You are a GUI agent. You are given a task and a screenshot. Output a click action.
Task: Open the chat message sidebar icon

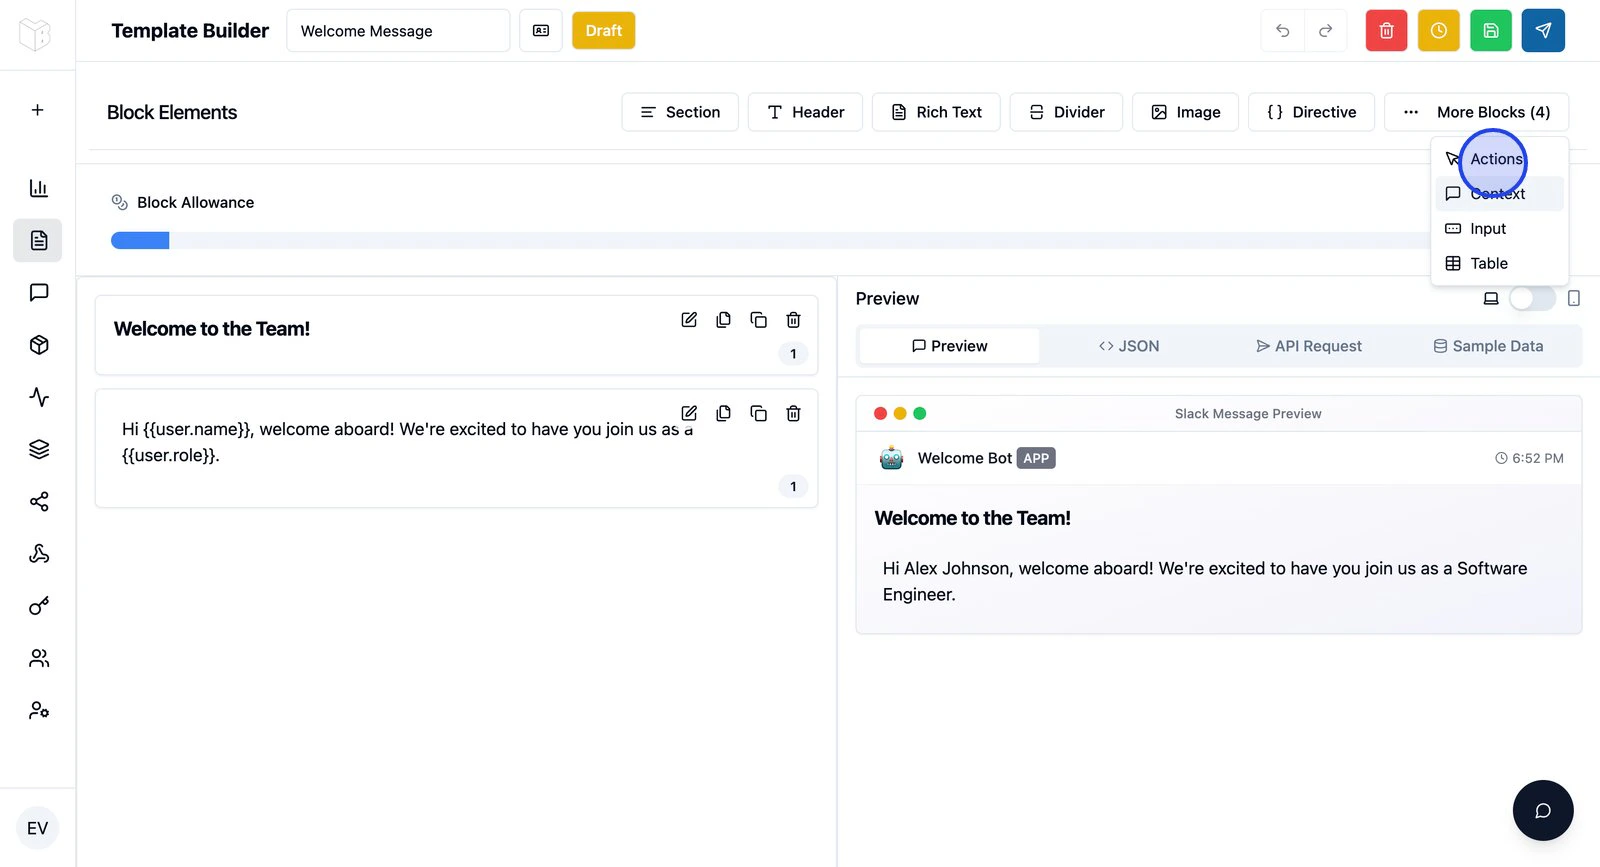(x=39, y=292)
